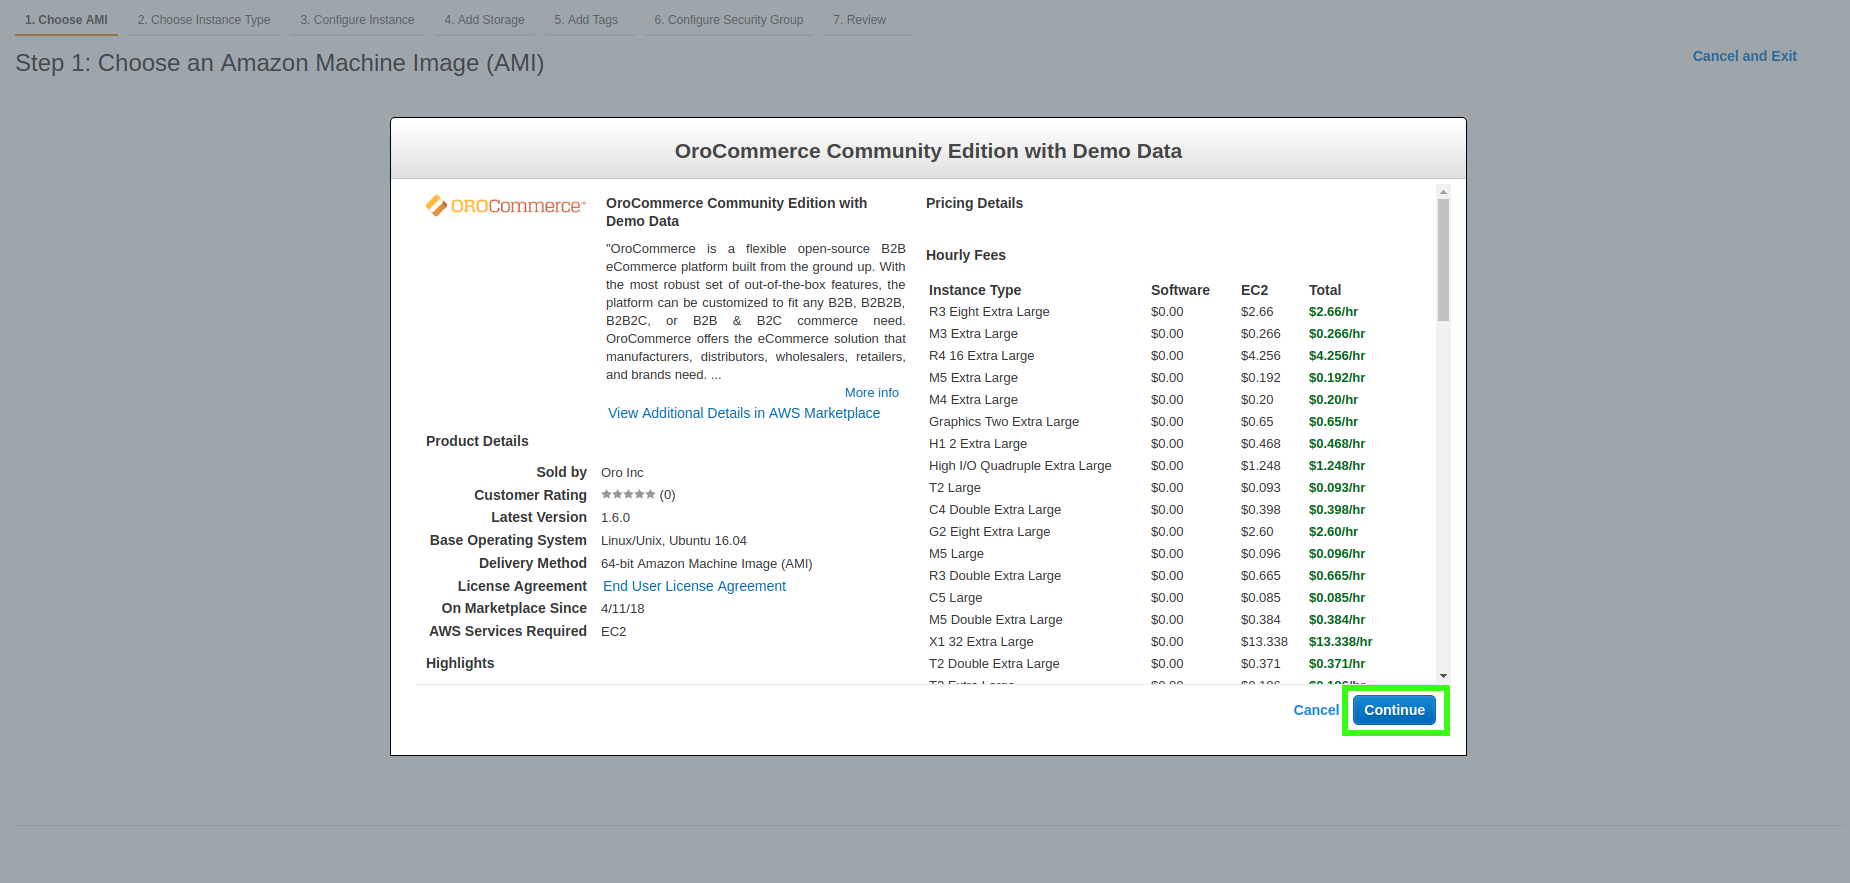Jump to Configure Security Group tab

tap(728, 20)
